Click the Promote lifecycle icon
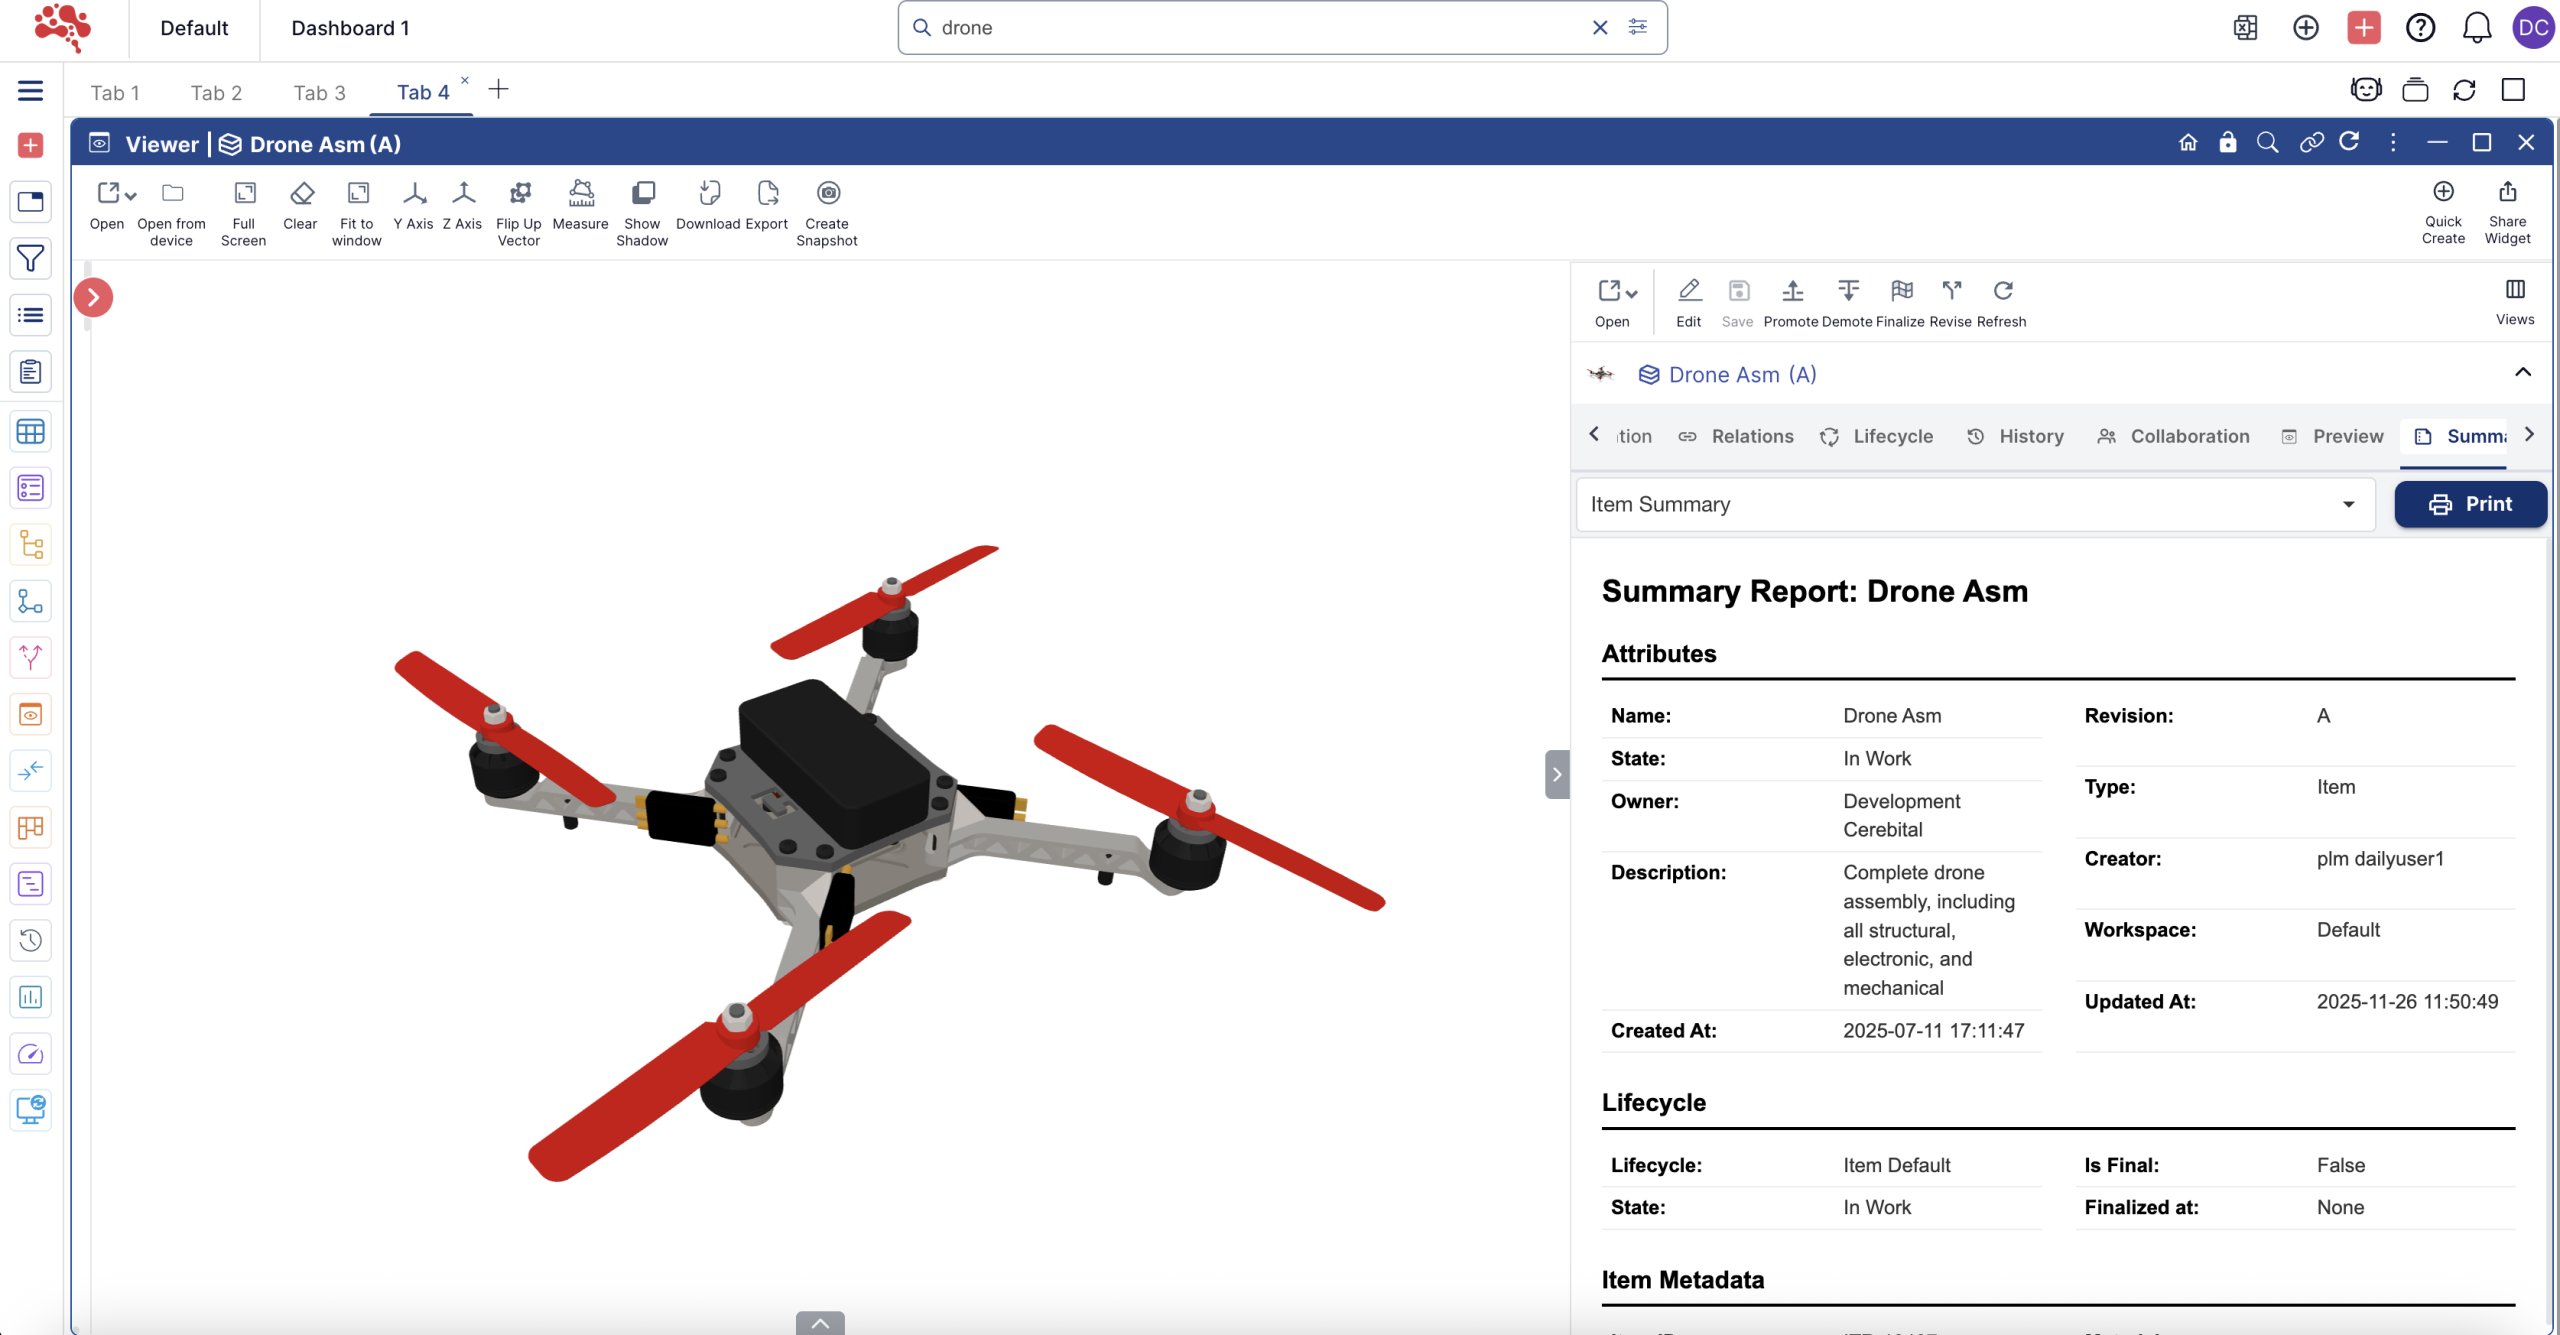This screenshot has width=2560, height=1335. [1792, 291]
